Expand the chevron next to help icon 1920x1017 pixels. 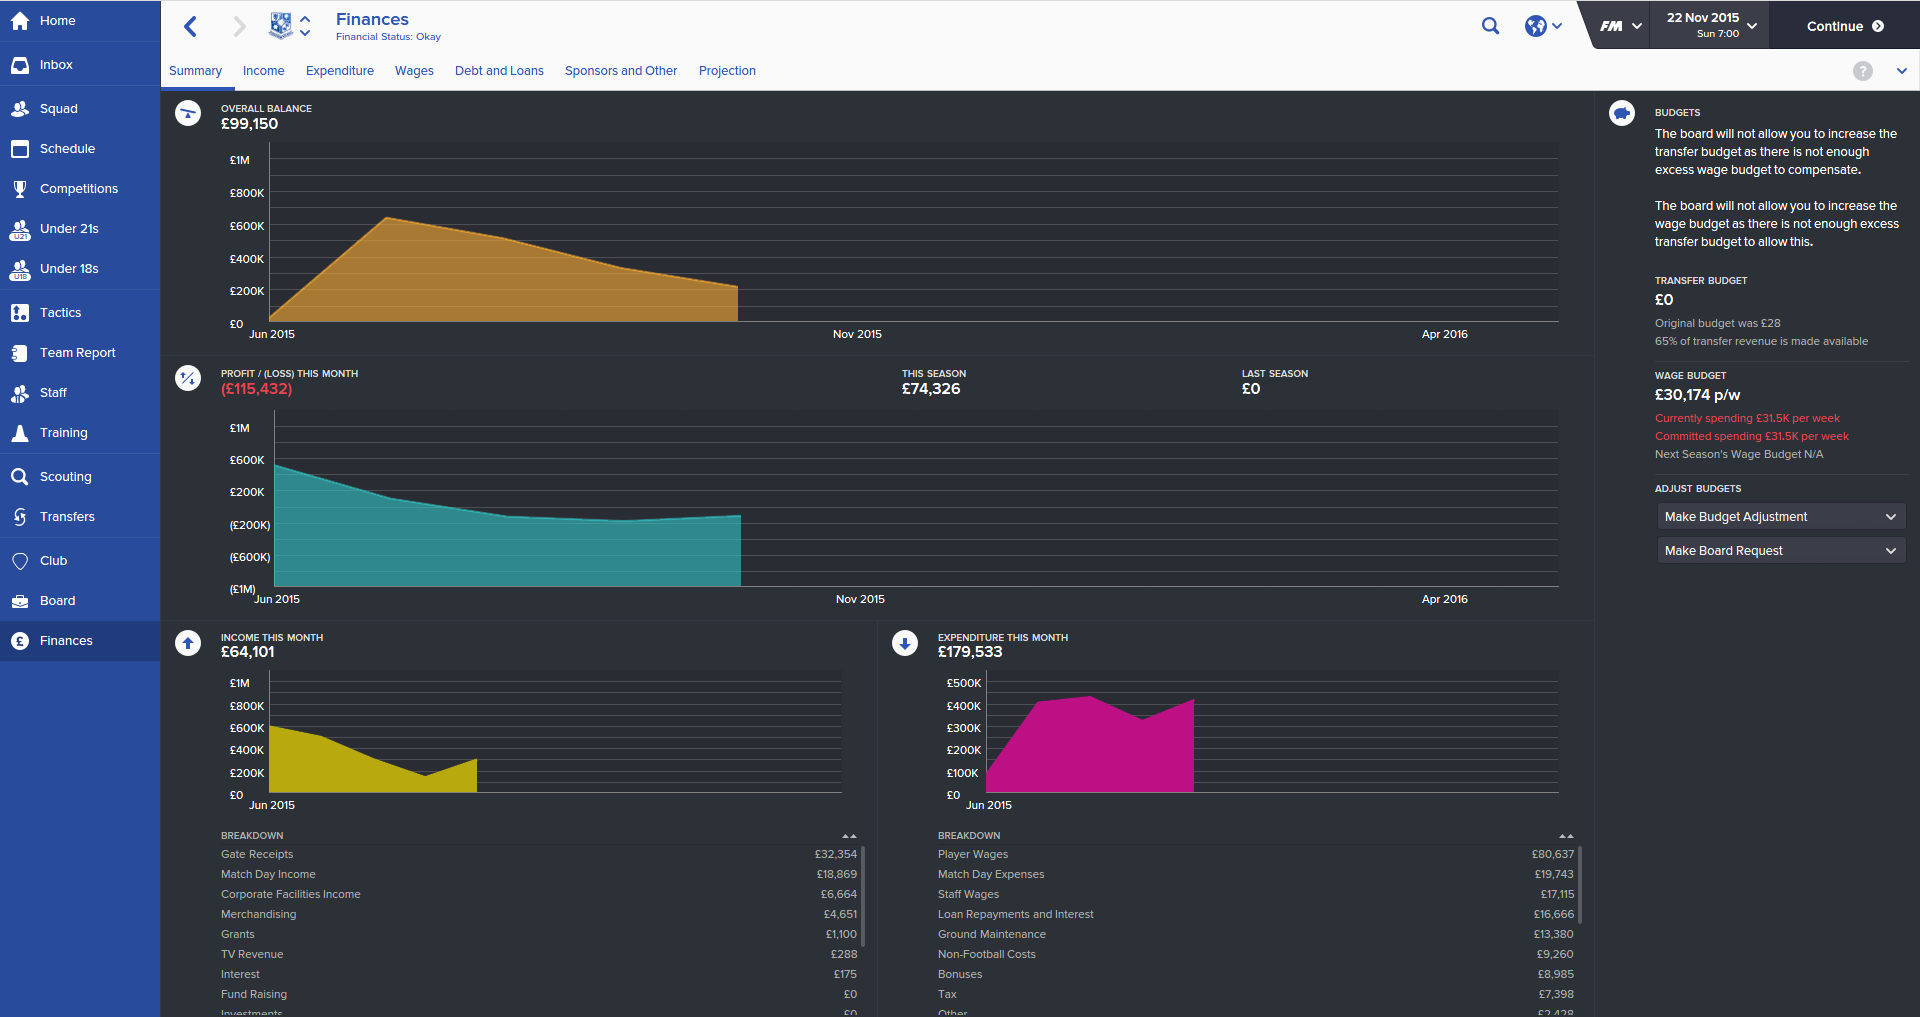1902,71
